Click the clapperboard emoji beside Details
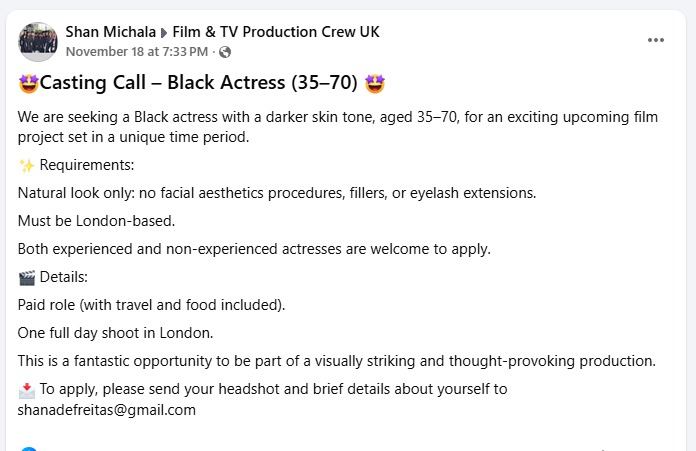Image resolution: width=696 pixels, height=451 pixels. (x=27, y=276)
